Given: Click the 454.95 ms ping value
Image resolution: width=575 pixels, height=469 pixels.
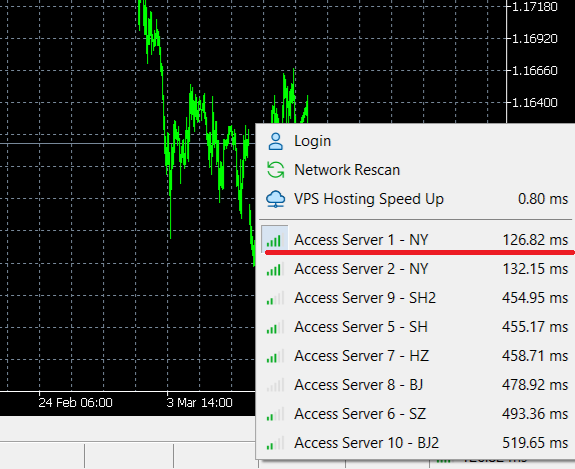Looking at the screenshot, I should coord(535,298).
